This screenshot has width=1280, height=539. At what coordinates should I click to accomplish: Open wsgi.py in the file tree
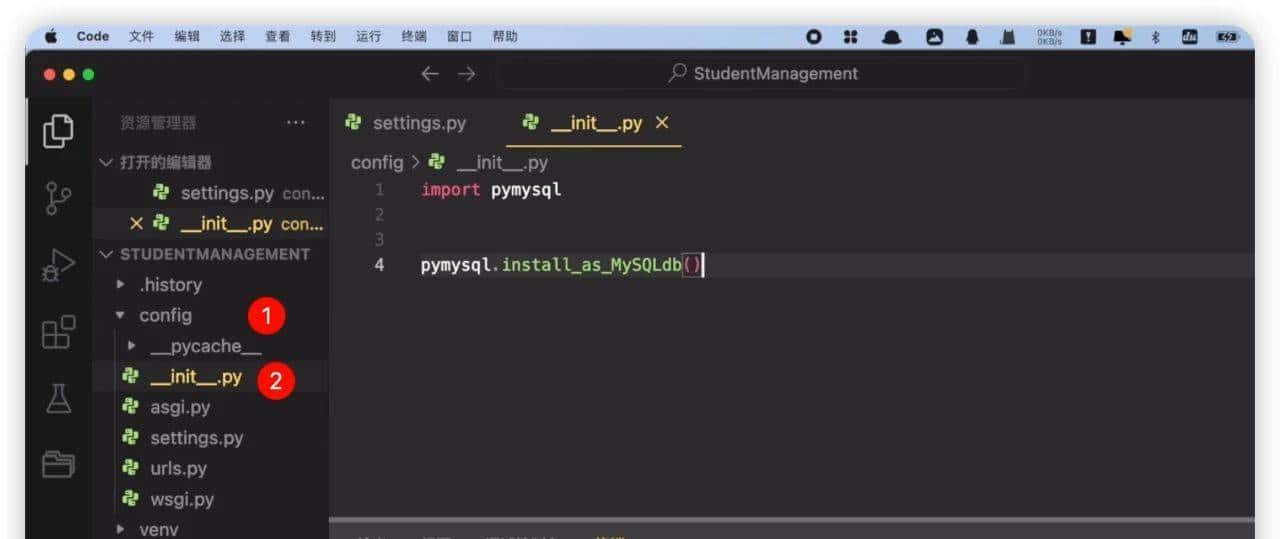click(211, 499)
